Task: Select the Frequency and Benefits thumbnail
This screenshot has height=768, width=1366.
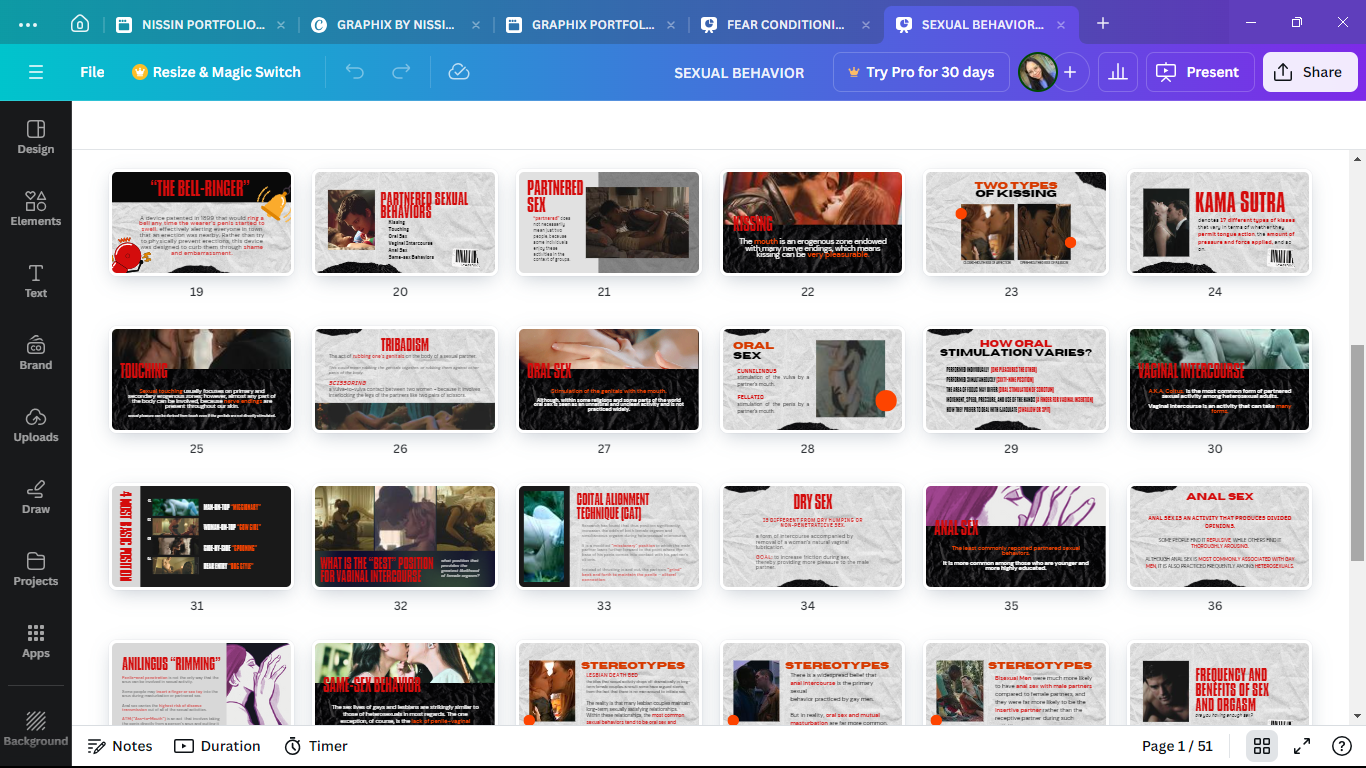Action: click(x=1220, y=684)
